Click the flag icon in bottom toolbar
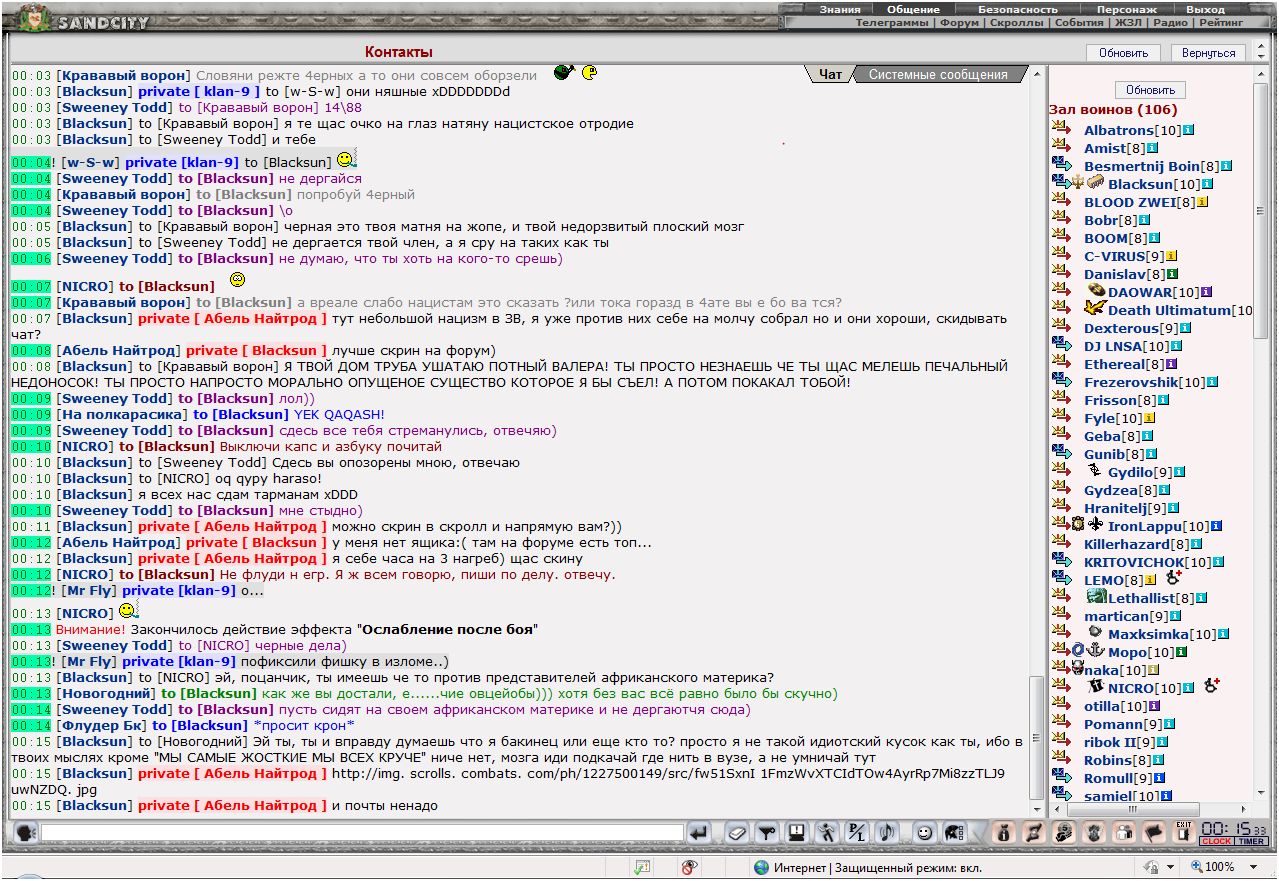Screen dimensions: 1279x881 point(1155,832)
